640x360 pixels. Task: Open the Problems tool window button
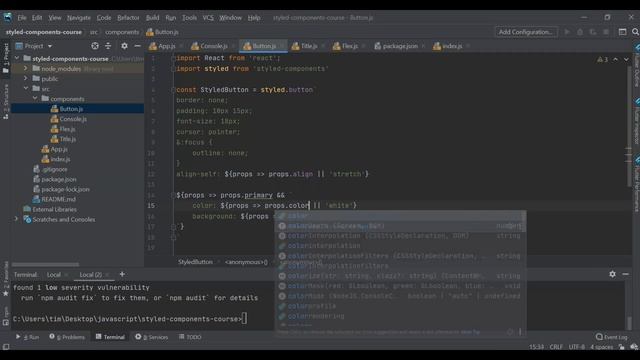coord(67,337)
